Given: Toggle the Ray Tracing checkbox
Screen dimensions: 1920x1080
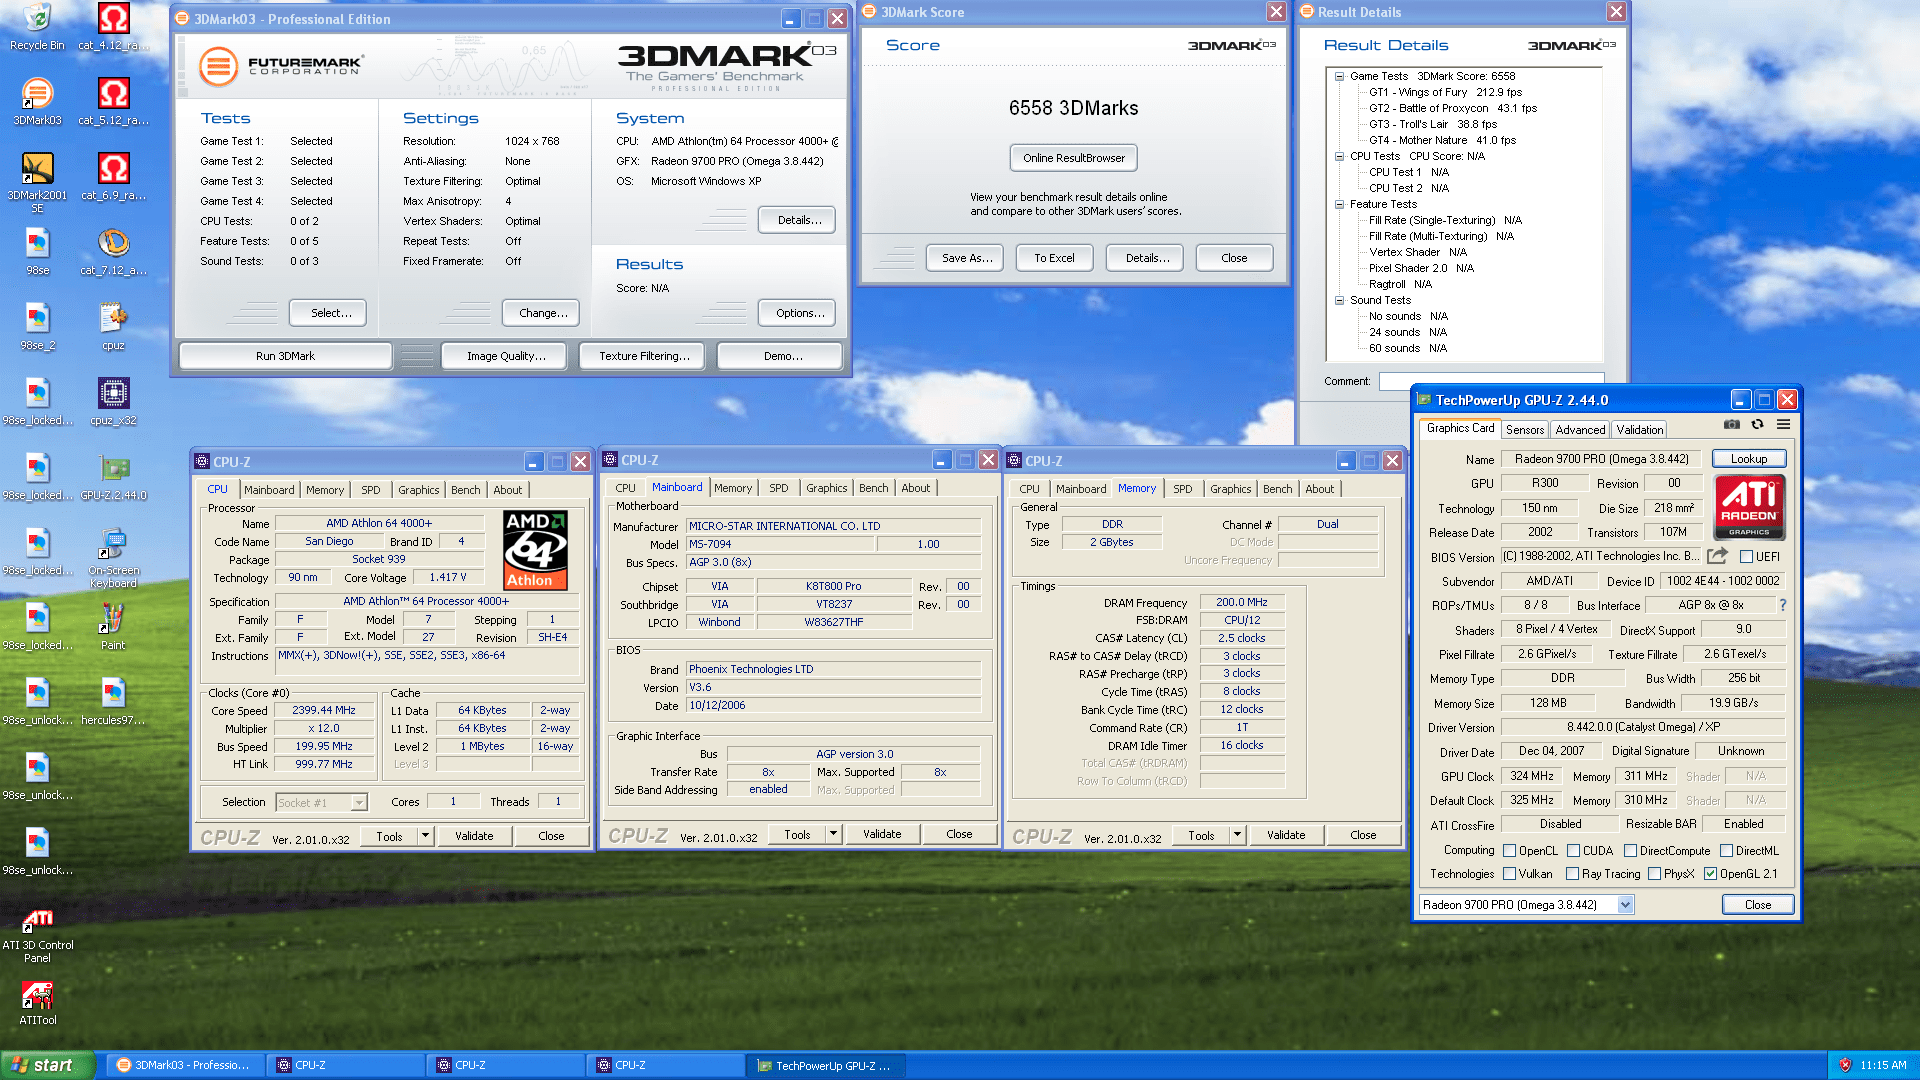Looking at the screenshot, I should coord(1573,874).
